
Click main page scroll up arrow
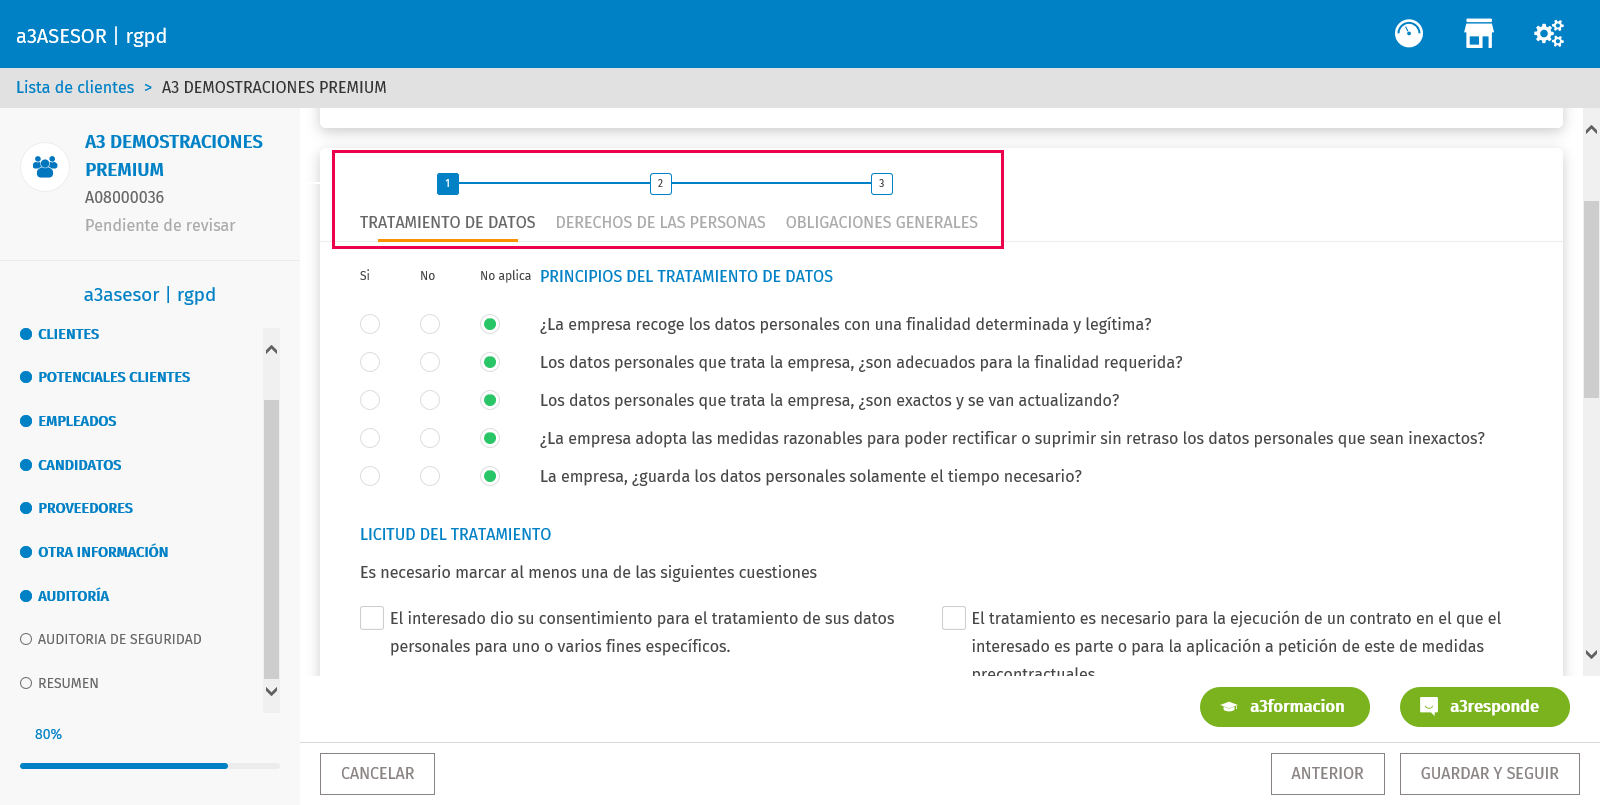[1591, 130]
